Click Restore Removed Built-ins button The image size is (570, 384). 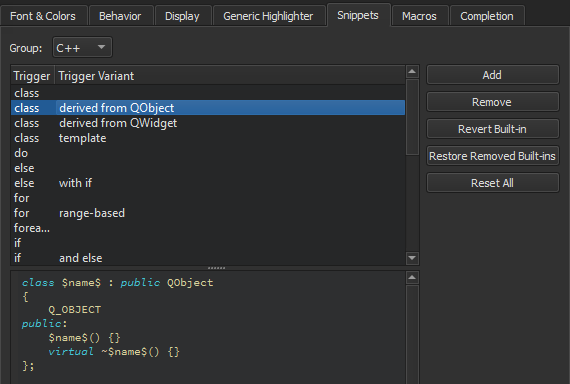tap(492, 156)
